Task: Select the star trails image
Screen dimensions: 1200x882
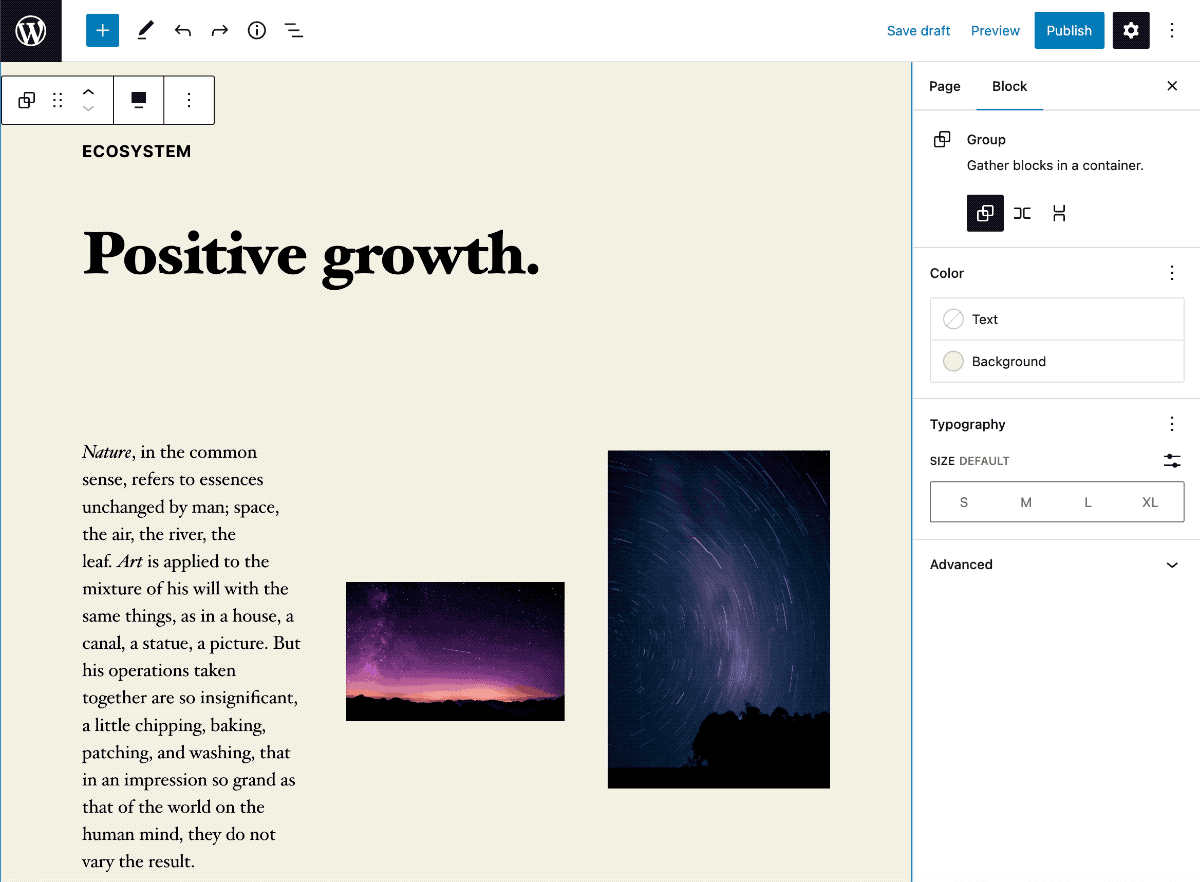Action: pyautogui.click(x=719, y=619)
